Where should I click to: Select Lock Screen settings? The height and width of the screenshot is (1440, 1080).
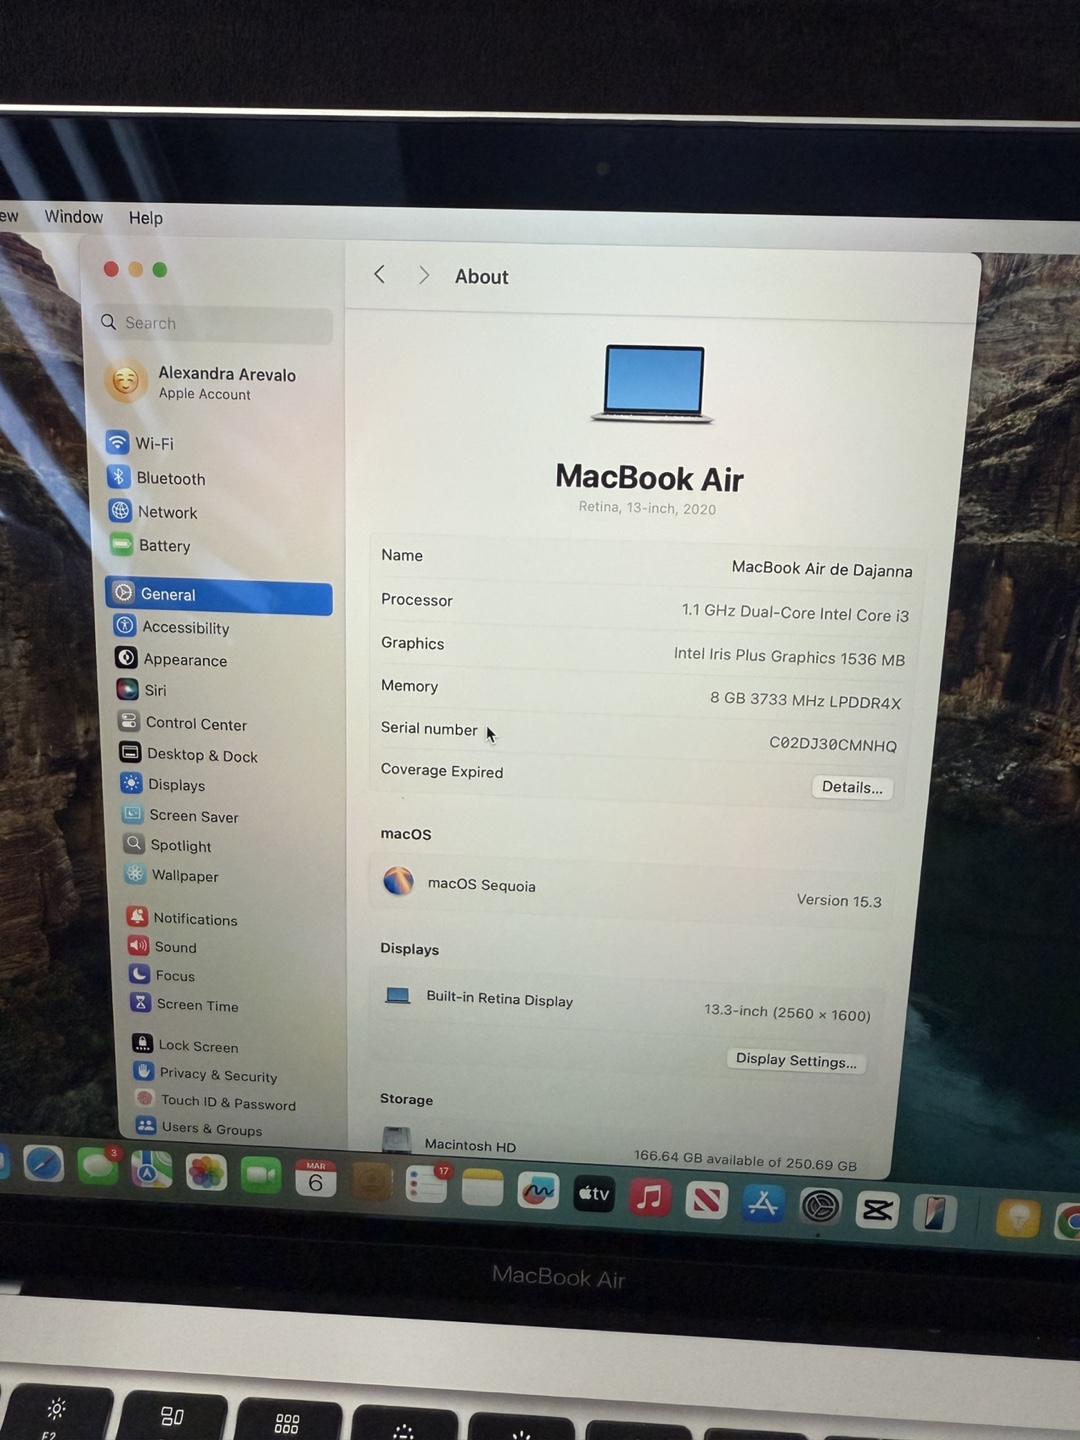coord(186,1045)
